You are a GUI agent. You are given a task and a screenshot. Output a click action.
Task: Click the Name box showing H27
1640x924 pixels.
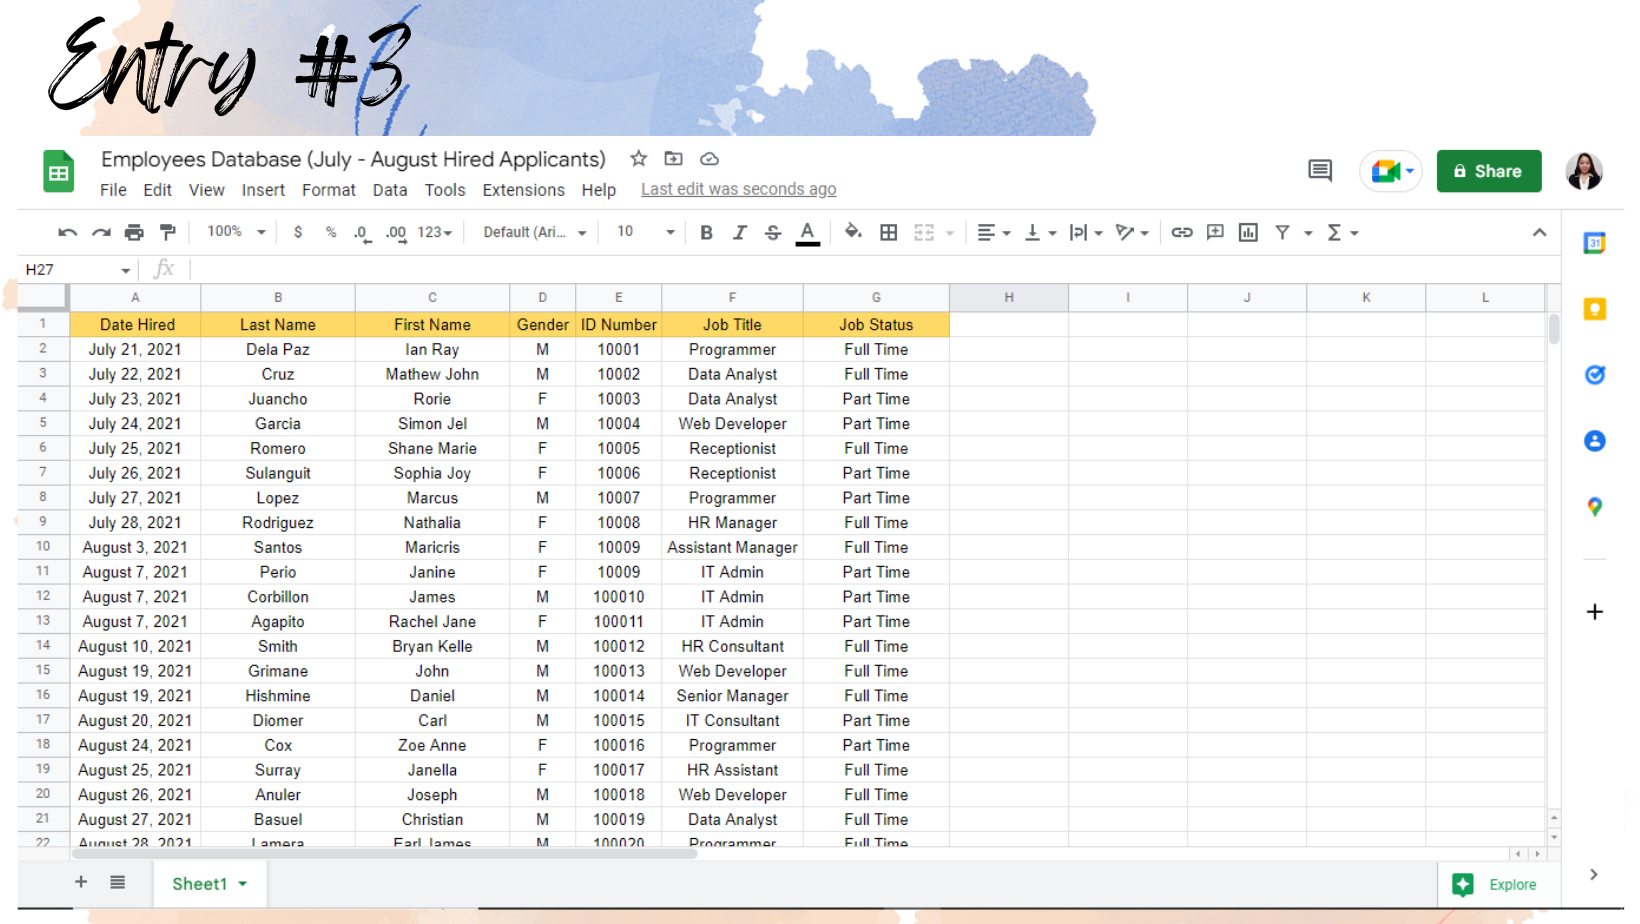[x=79, y=270]
